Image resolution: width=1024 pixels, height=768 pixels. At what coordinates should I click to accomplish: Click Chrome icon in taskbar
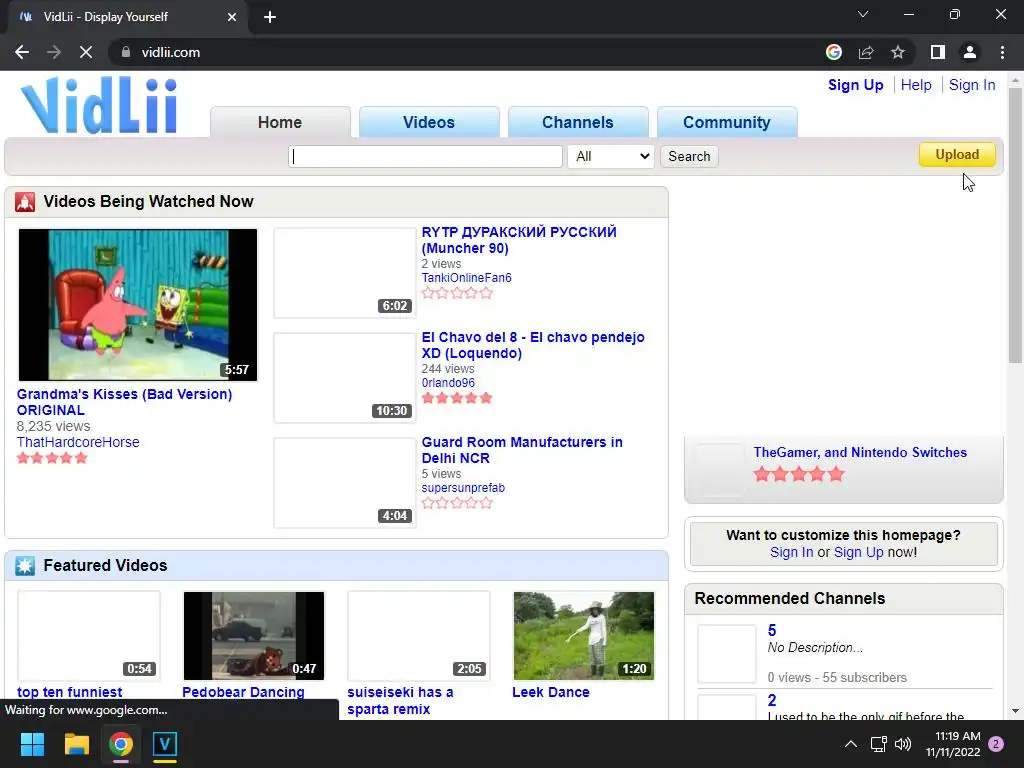pyautogui.click(x=121, y=744)
